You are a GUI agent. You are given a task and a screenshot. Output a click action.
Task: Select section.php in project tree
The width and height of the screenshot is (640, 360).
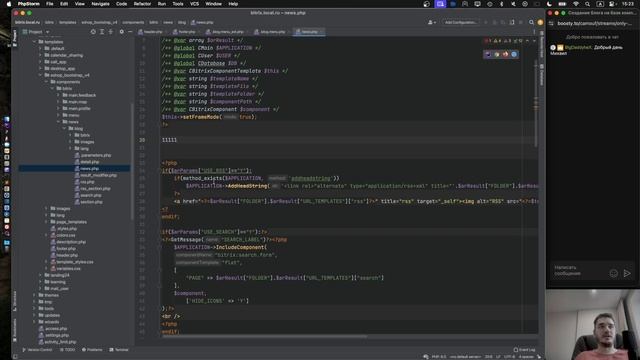click(89, 202)
